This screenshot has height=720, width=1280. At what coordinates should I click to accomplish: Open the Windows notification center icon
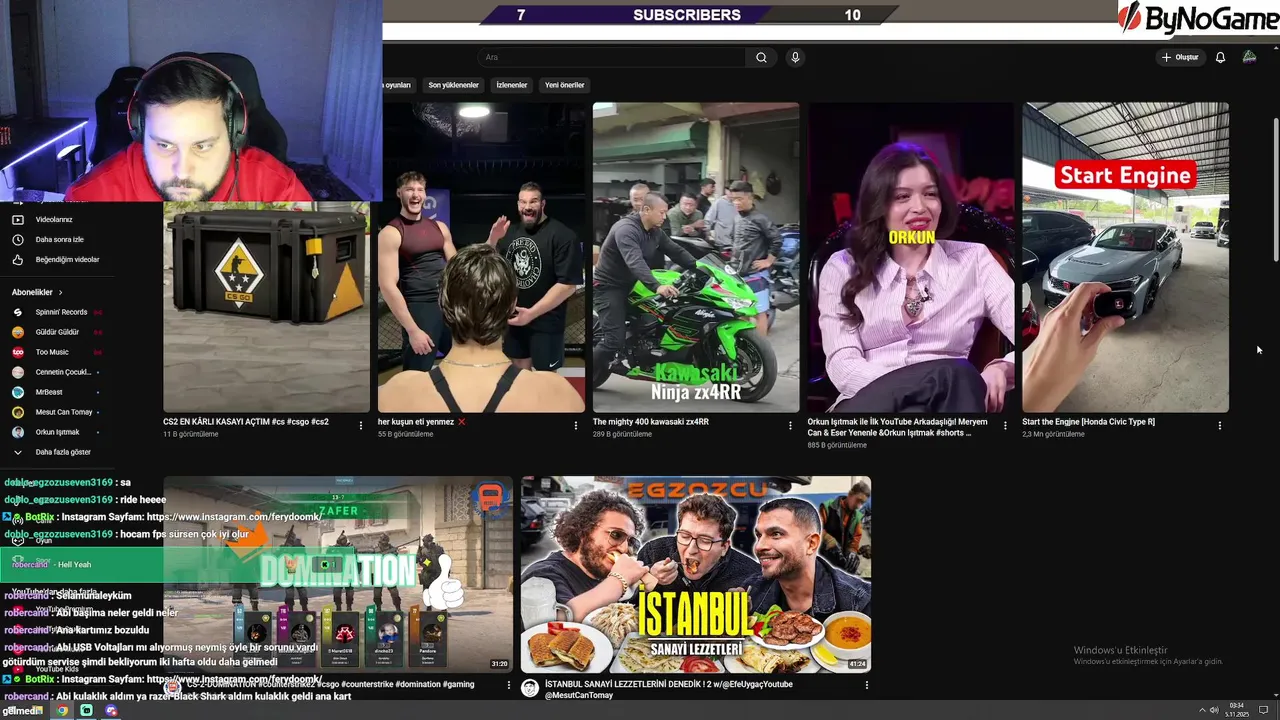1264,710
